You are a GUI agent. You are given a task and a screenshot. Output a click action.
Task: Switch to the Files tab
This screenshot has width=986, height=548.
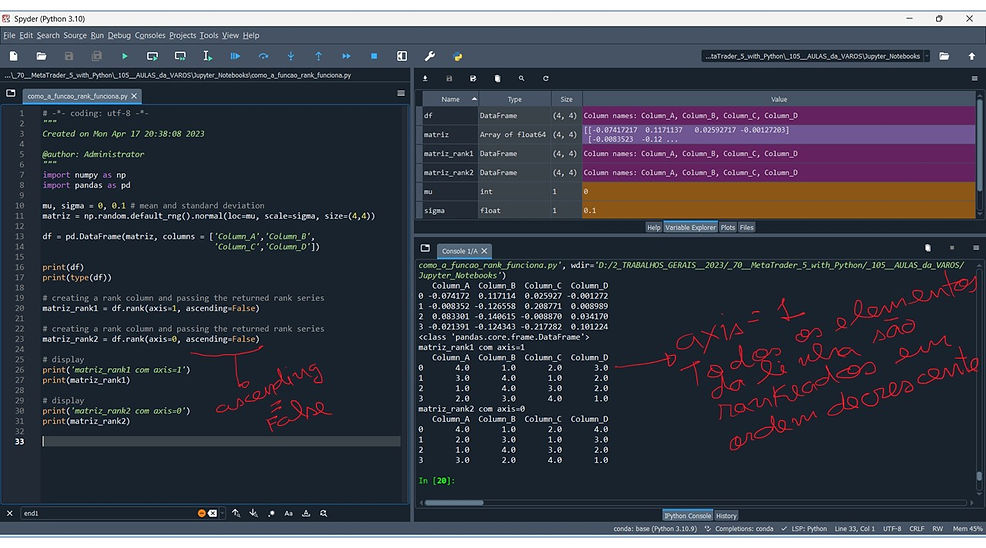(746, 227)
